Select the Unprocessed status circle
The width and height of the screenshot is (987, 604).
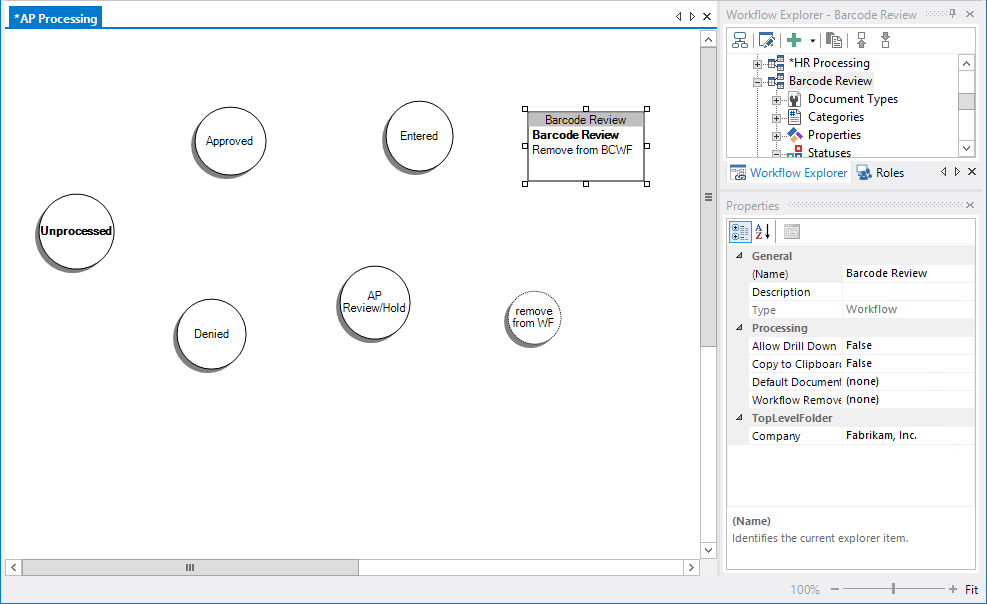click(x=76, y=231)
